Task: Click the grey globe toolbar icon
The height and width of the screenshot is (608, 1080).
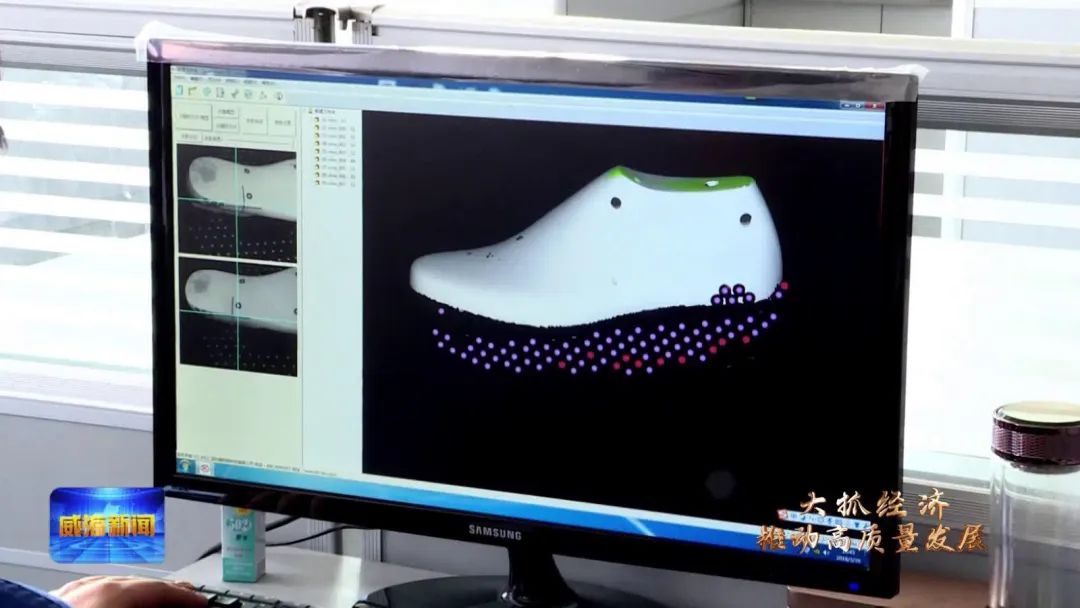Action: pos(248,94)
